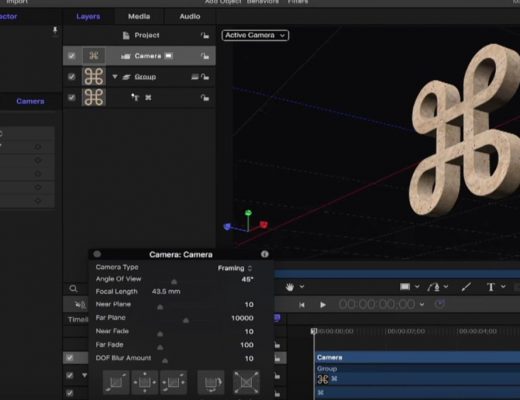
Task: Click the HUD scale arrows tool button
Action: (246, 382)
